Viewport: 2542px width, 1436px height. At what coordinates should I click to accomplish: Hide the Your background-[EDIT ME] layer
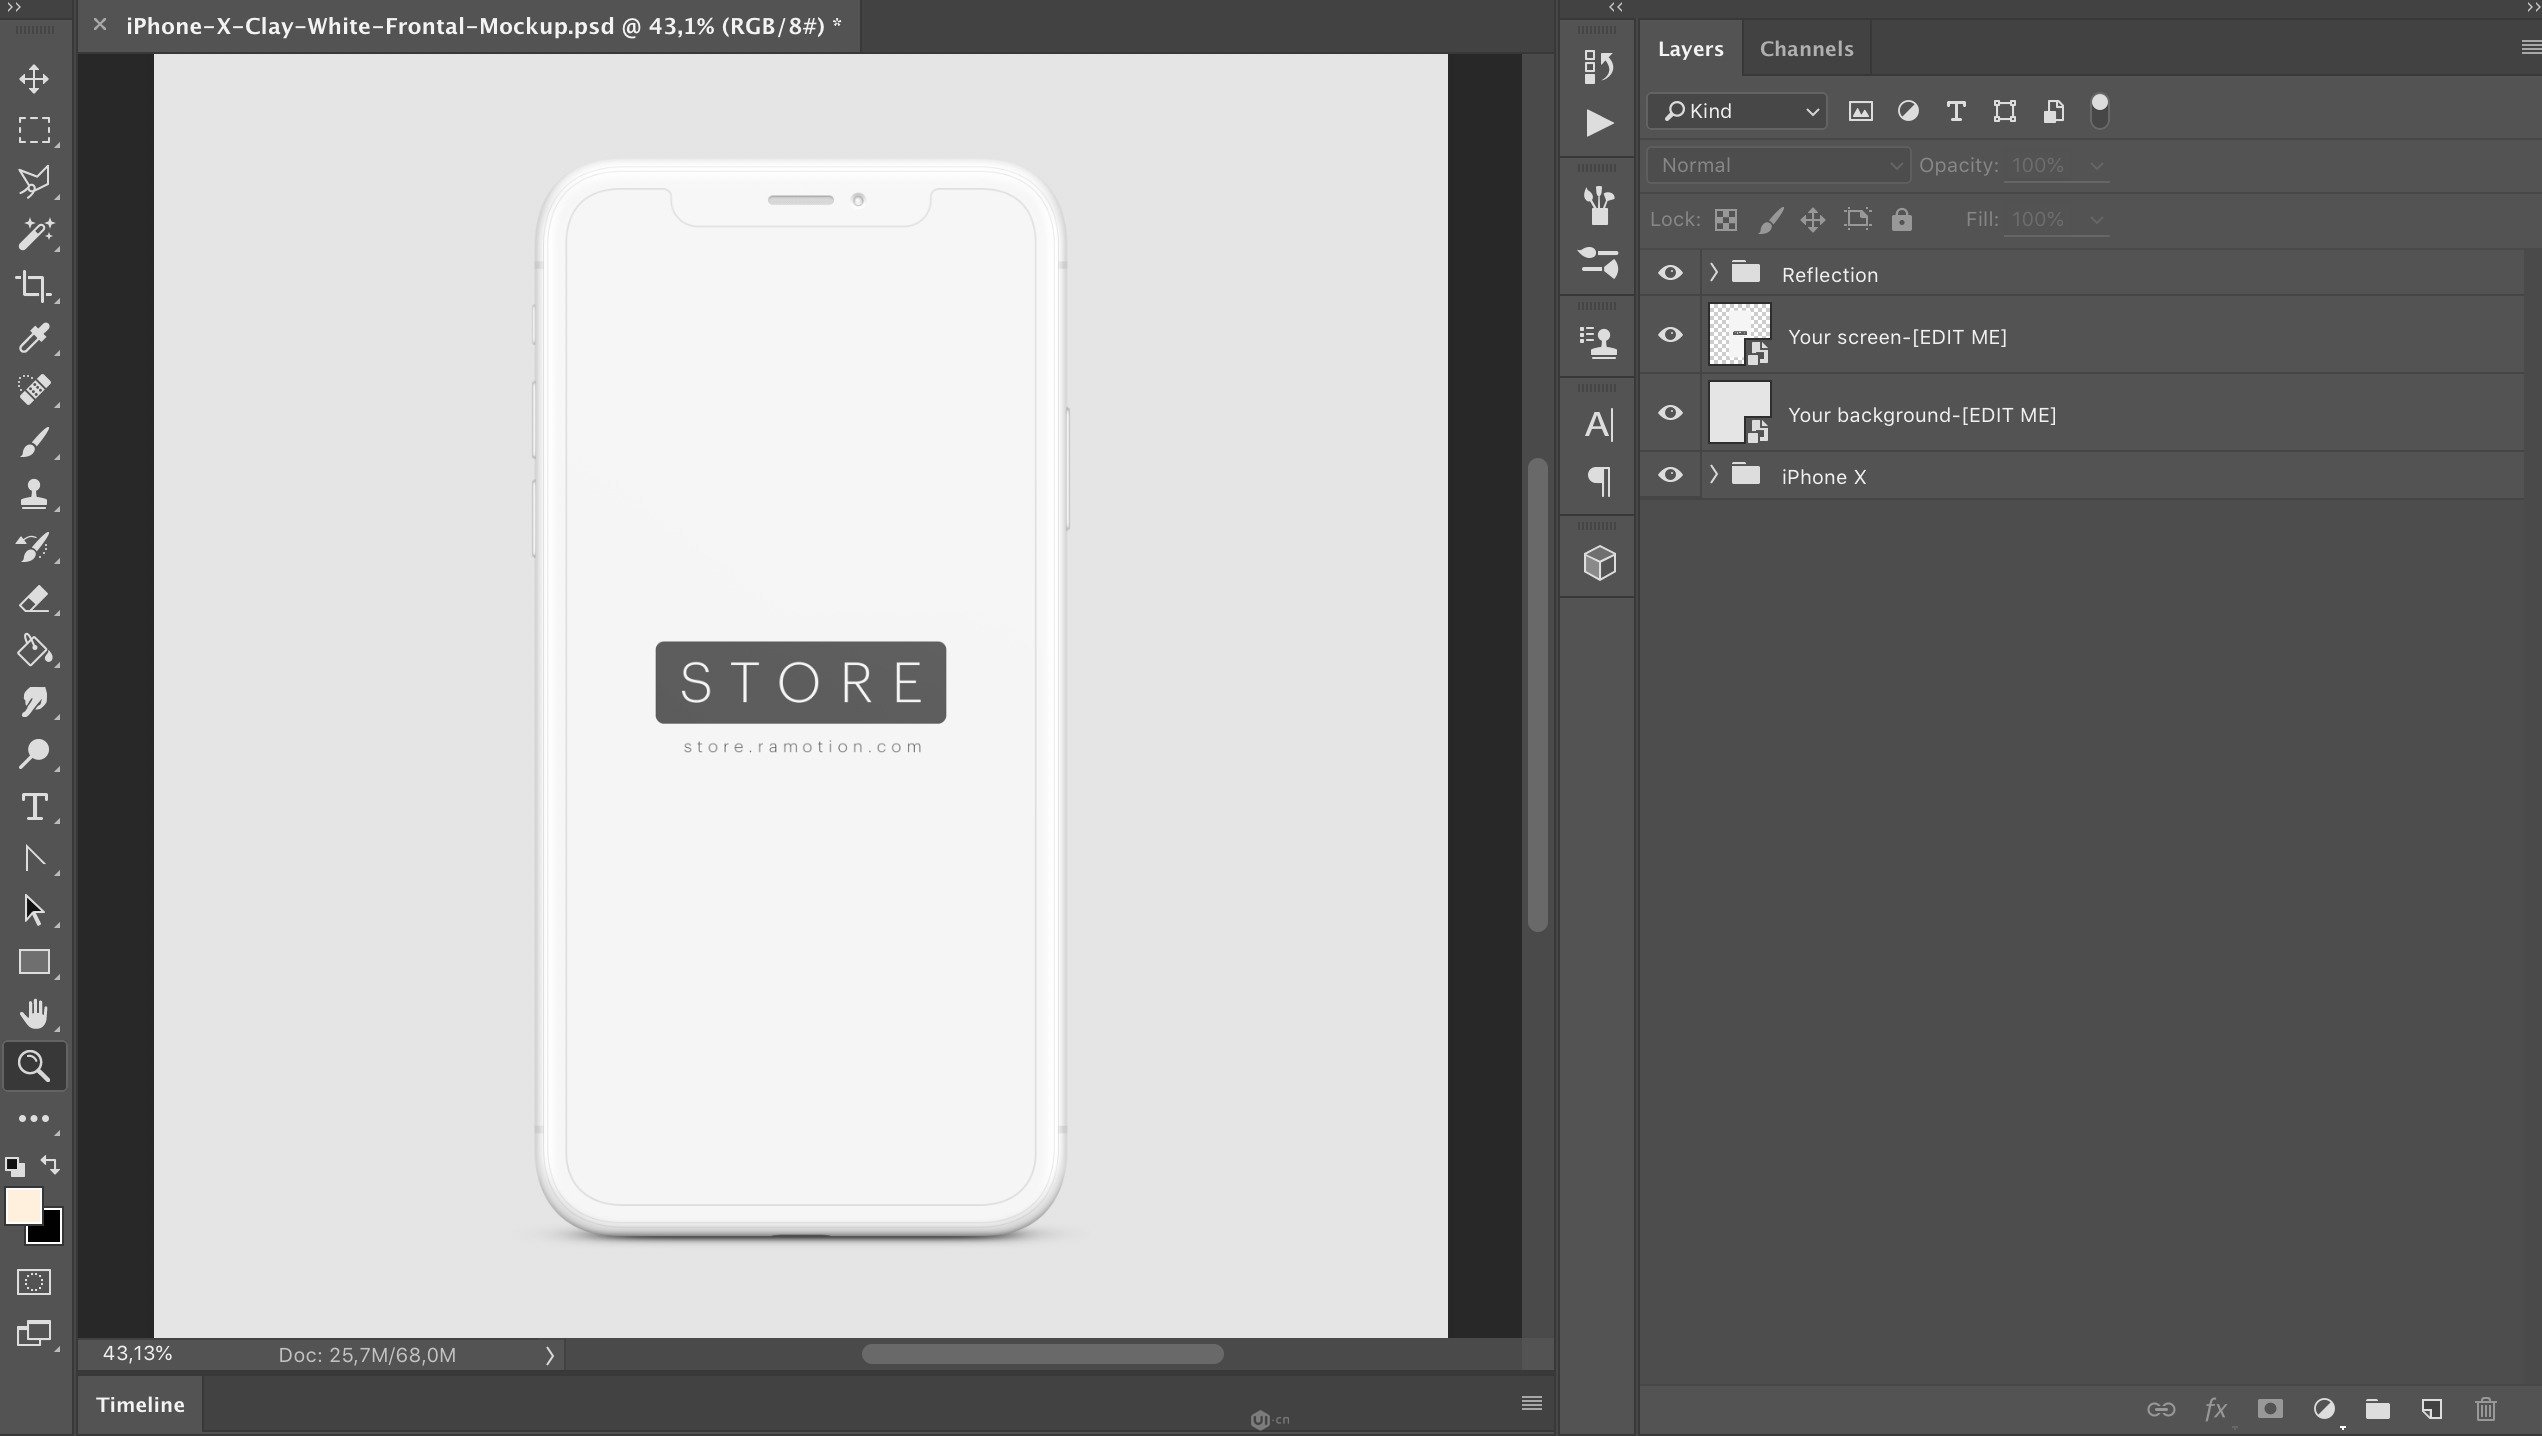coord(1670,413)
